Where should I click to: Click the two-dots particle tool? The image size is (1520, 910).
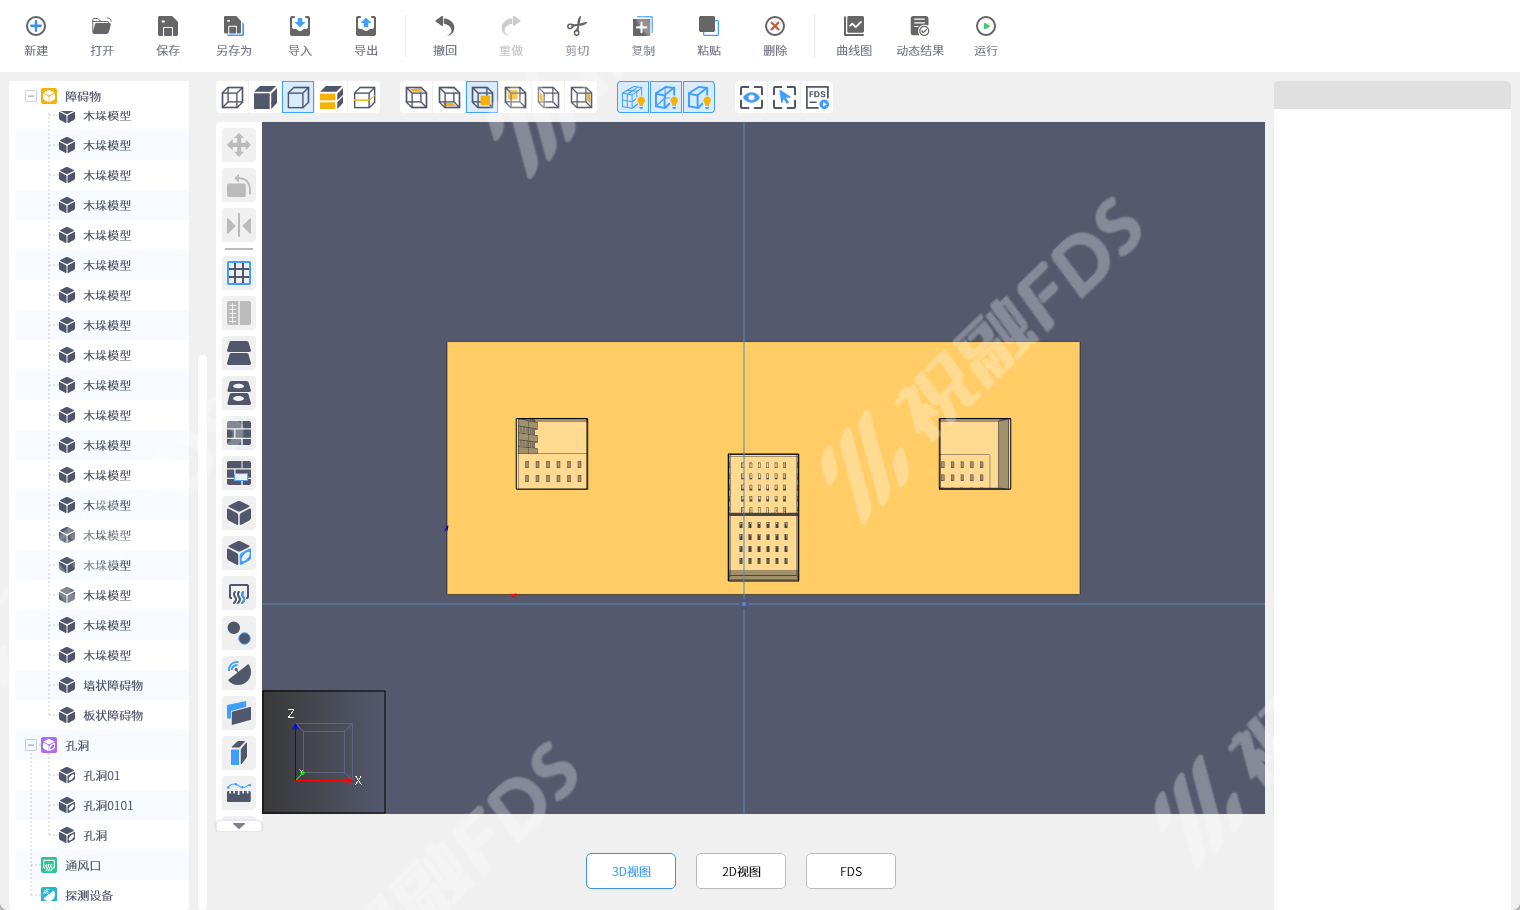tap(239, 633)
